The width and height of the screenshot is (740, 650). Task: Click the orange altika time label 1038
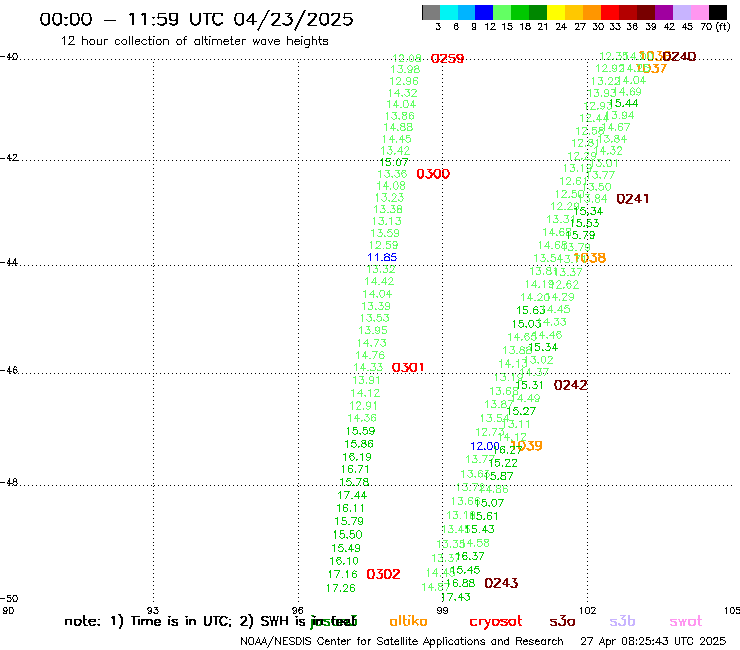[590, 258]
